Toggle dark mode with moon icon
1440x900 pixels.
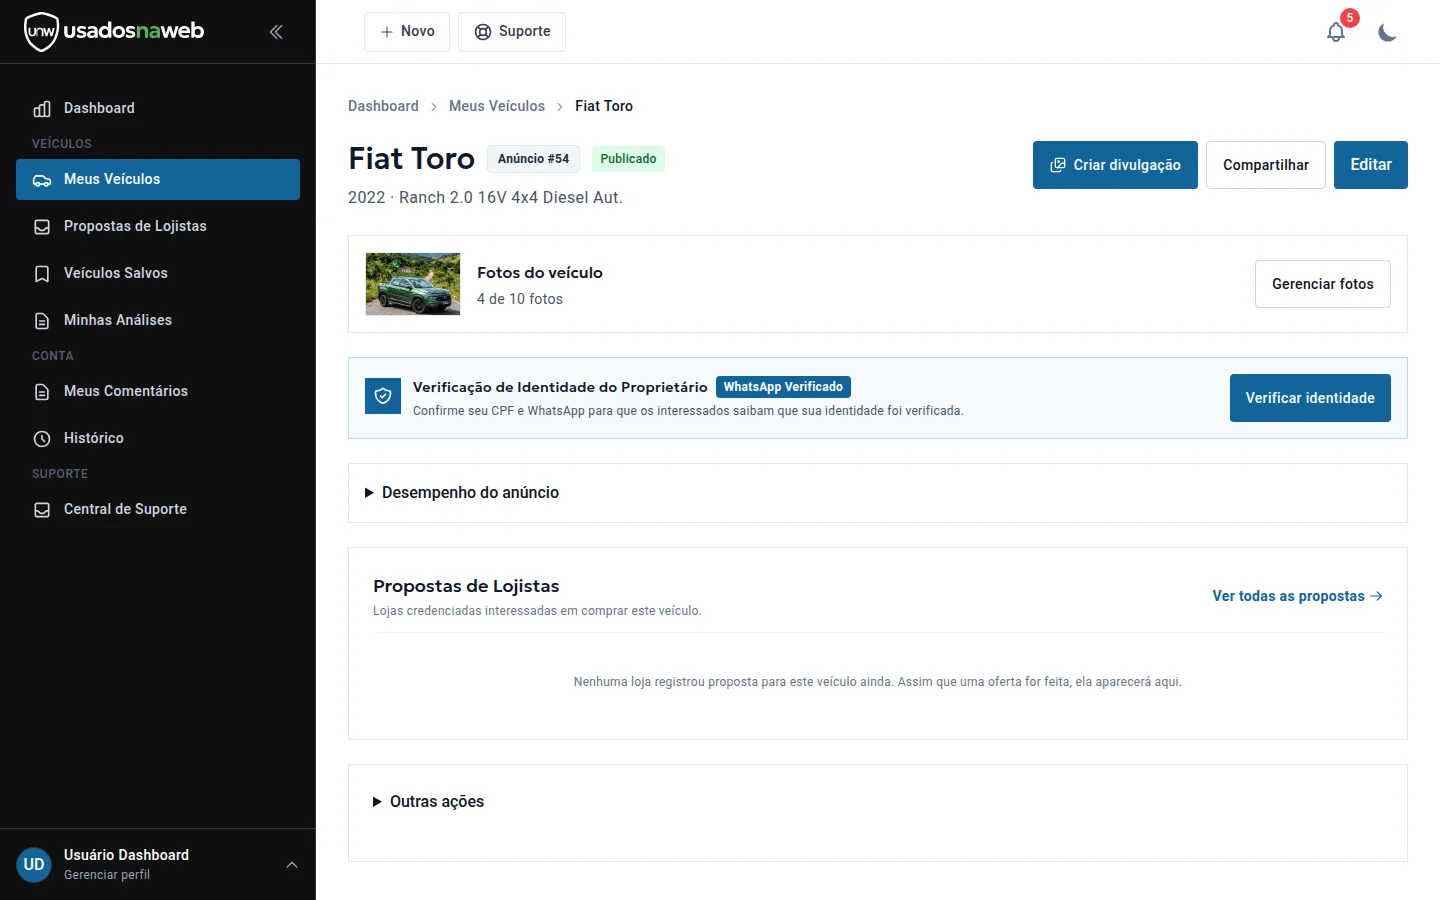1387,32
